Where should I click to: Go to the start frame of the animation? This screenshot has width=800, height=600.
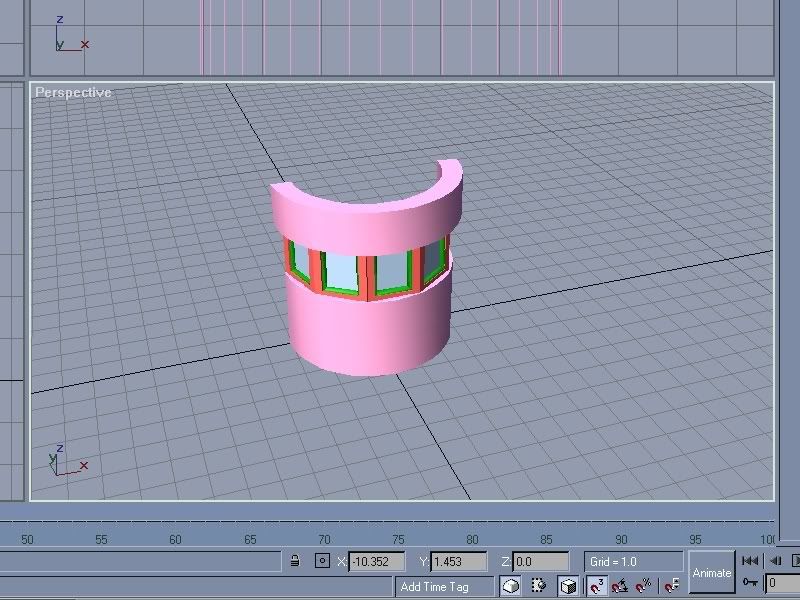(x=750, y=561)
